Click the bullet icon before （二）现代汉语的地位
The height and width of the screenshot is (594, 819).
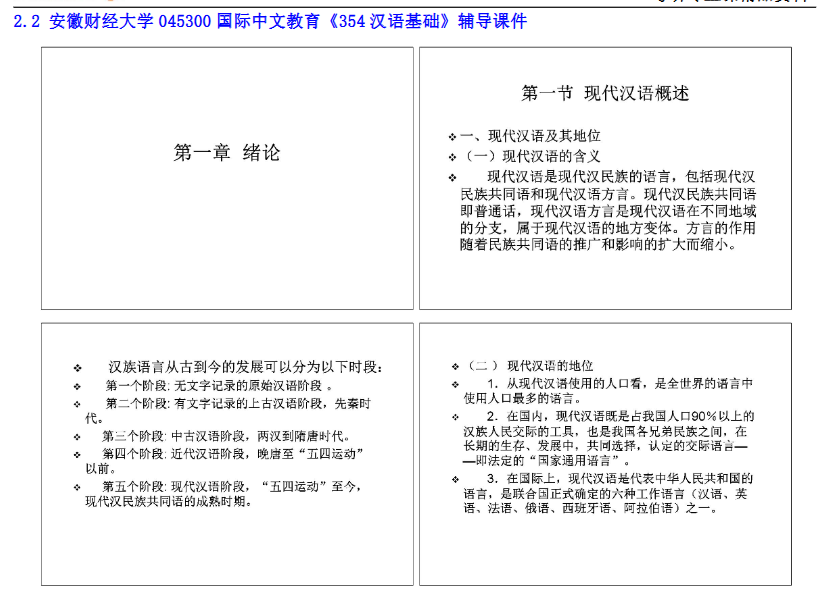click(455, 367)
